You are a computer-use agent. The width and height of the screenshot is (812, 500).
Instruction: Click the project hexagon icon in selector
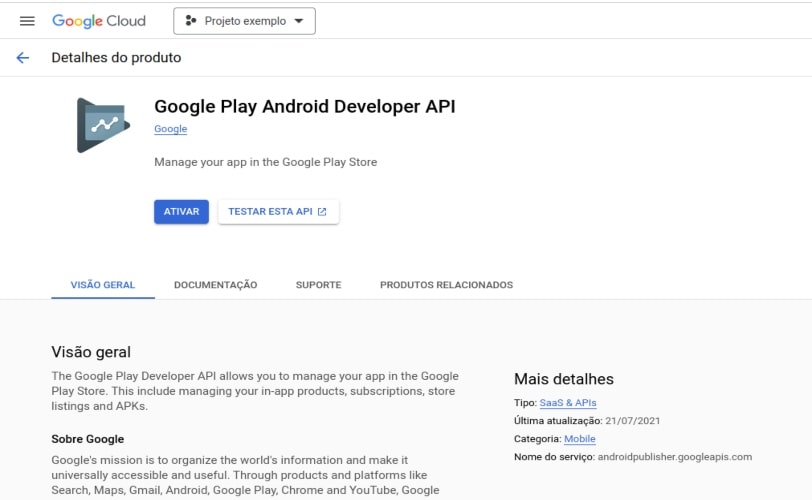(x=191, y=21)
